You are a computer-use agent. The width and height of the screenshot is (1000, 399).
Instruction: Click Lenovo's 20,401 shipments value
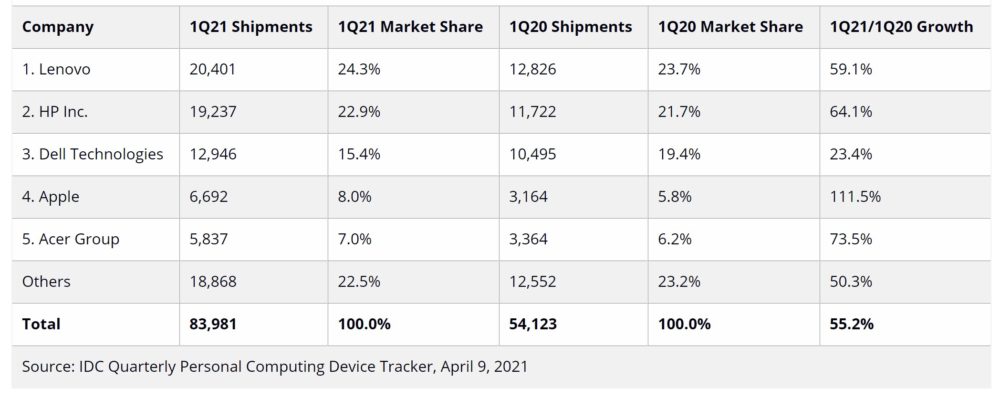(x=212, y=69)
